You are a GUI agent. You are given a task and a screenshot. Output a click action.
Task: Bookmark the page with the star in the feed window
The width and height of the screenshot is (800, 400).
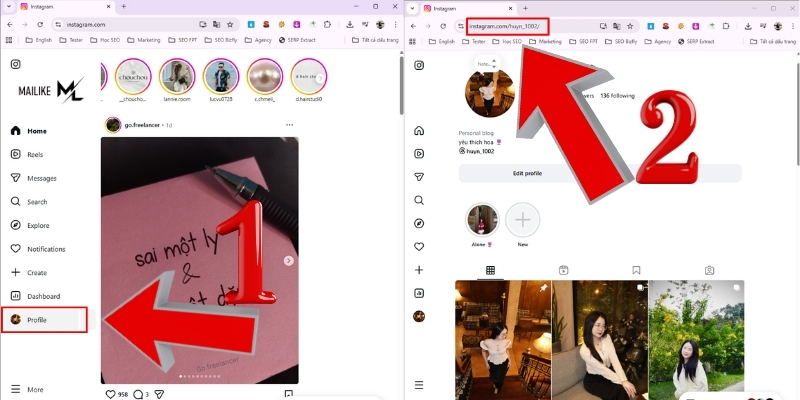pos(230,24)
